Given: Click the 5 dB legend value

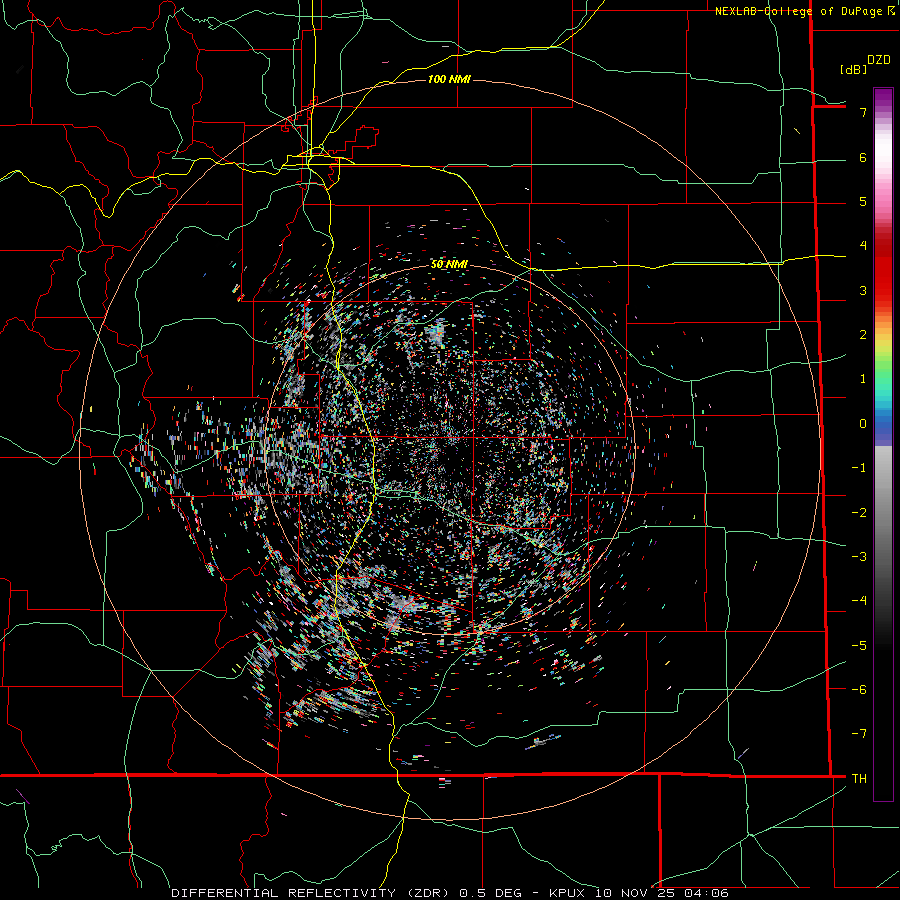Looking at the screenshot, I should click(x=863, y=201).
